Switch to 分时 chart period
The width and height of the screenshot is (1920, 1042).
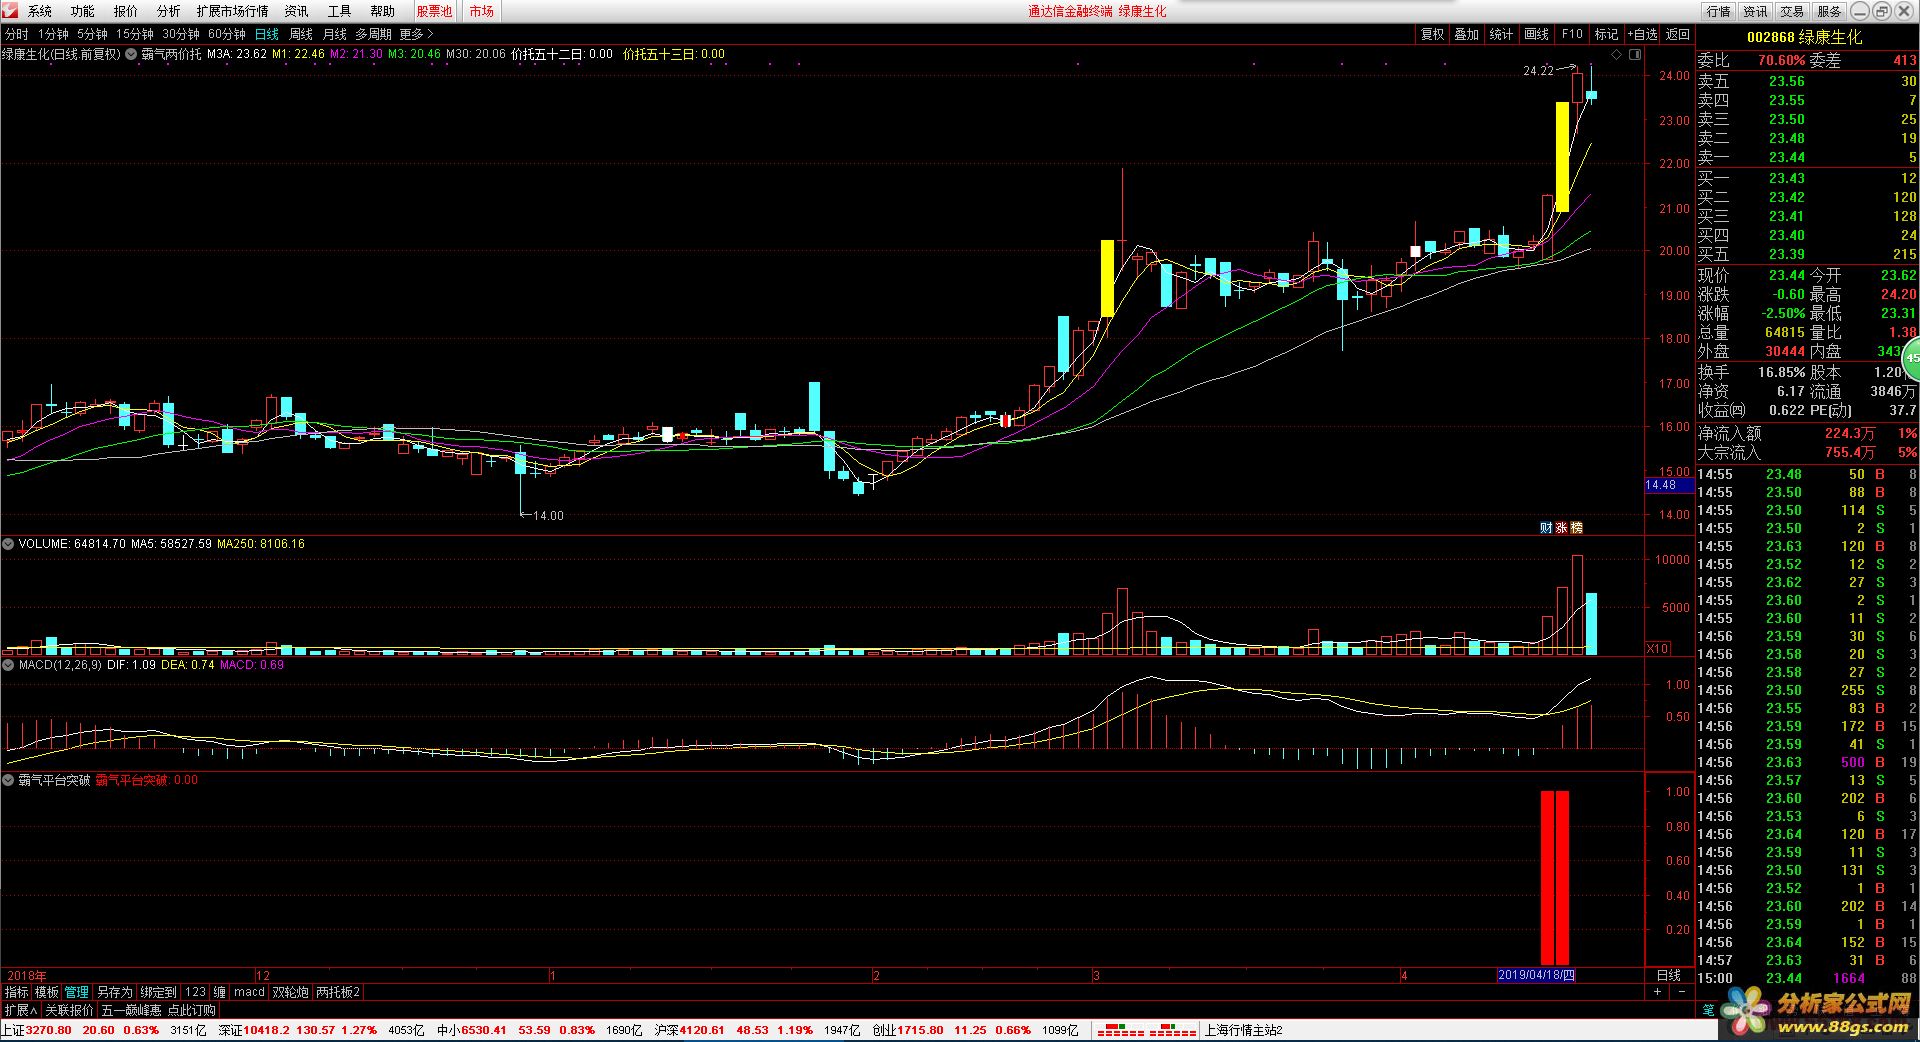pos(17,34)
